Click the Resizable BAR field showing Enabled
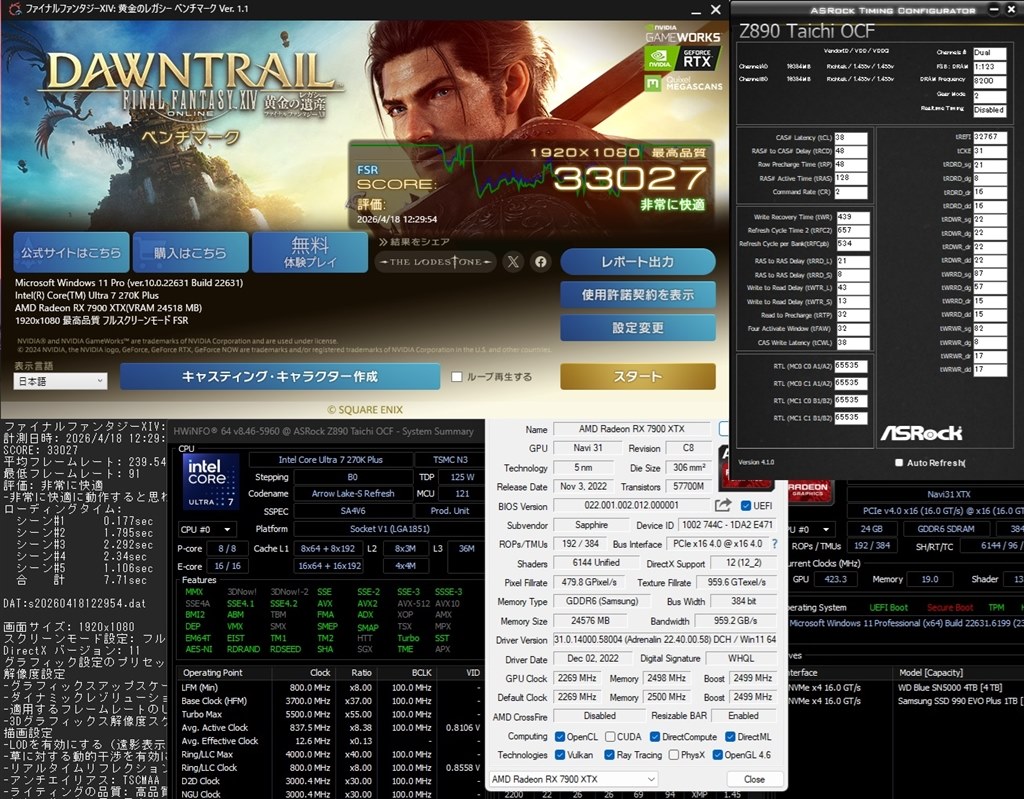The height and width of the screenshot is (799, 1024). [x=743, y=715]
